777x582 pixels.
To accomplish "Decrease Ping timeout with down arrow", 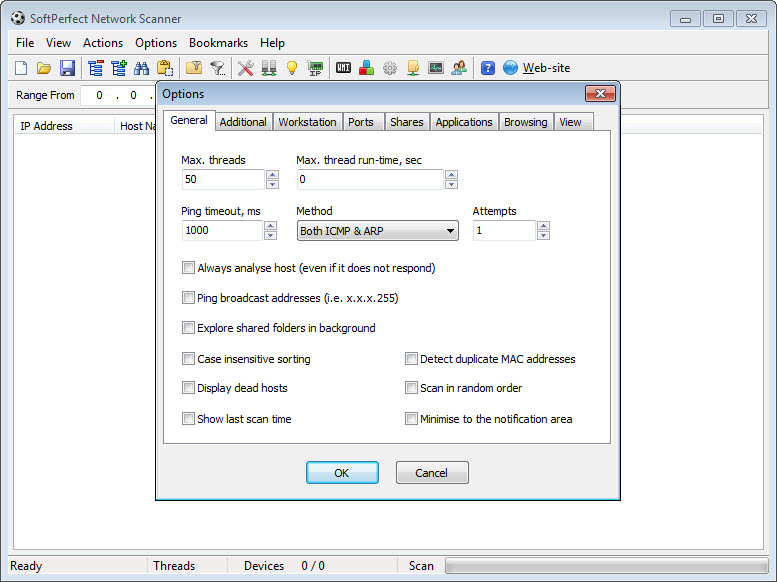I will (x=271, y=235).
